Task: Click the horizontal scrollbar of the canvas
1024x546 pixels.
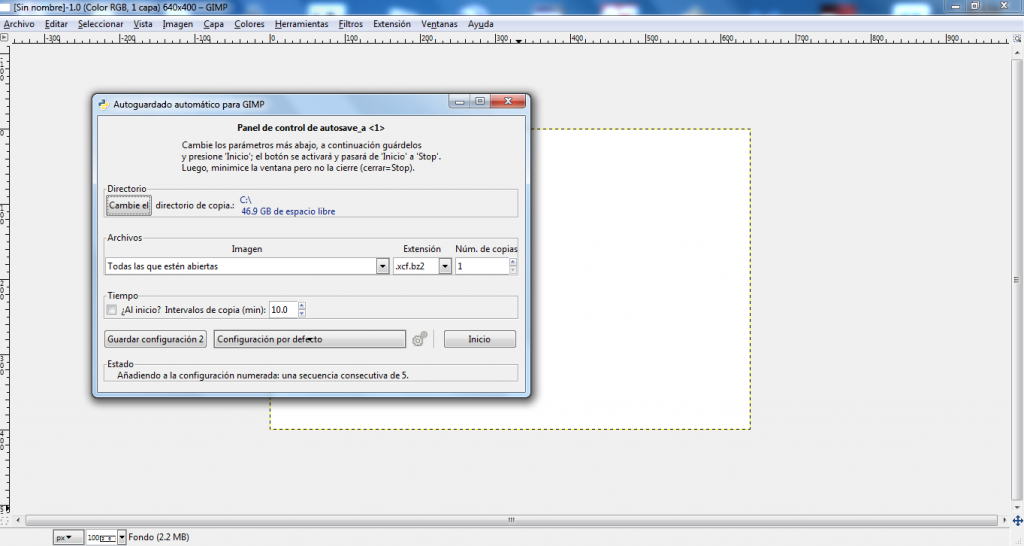Action: pos(511,521)
